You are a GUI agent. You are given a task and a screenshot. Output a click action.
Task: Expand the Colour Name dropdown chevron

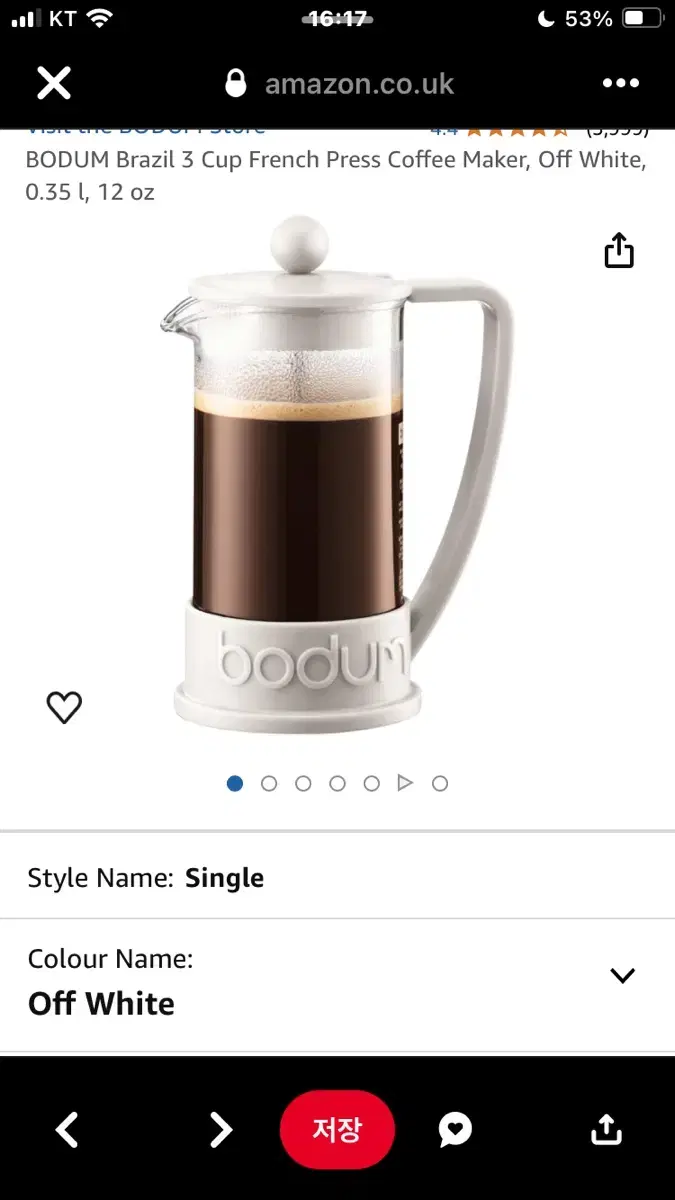(622, 975)
